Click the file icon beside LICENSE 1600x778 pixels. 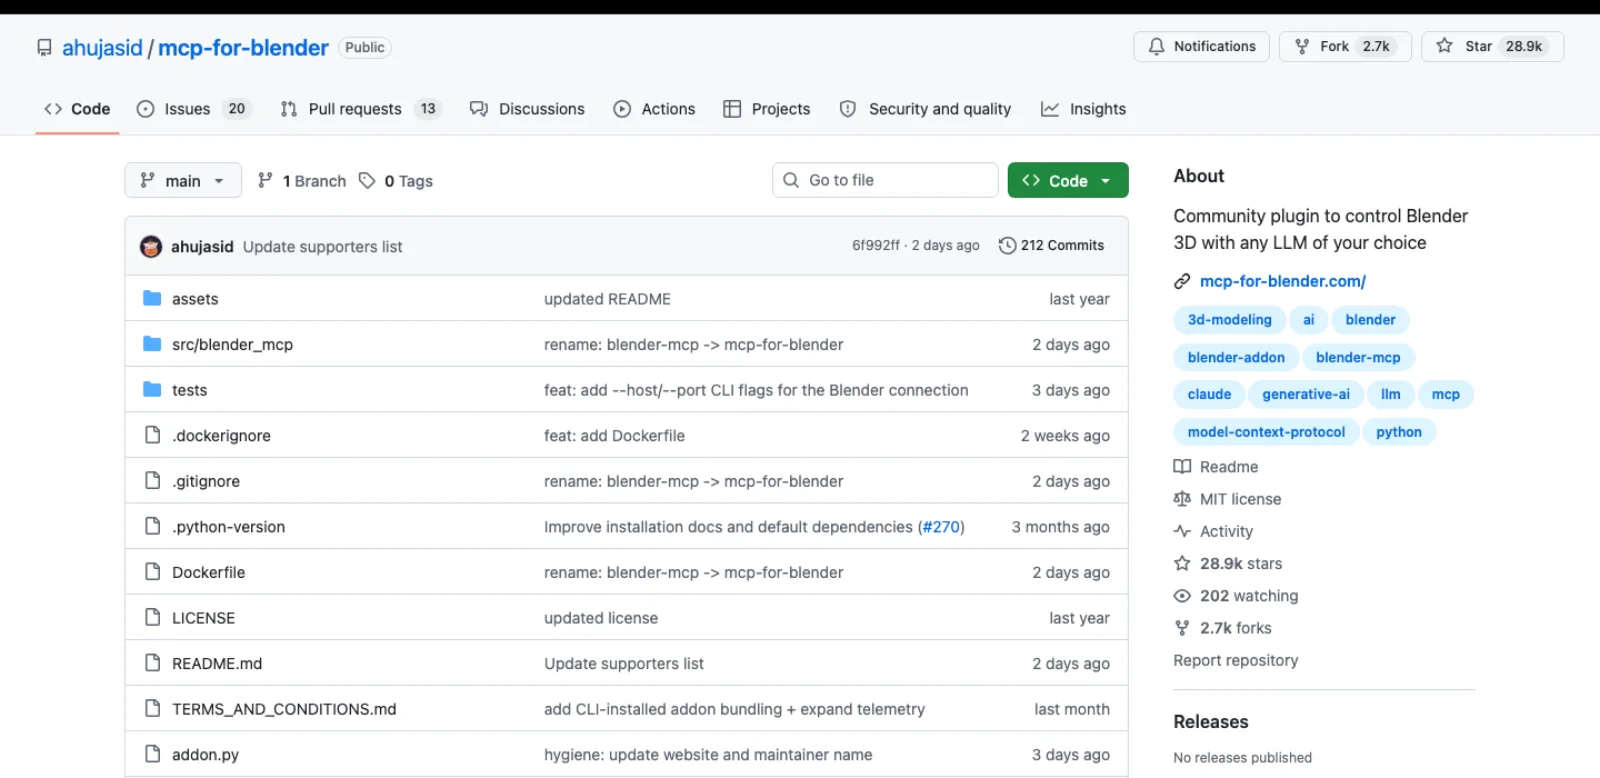pos(152,617)
